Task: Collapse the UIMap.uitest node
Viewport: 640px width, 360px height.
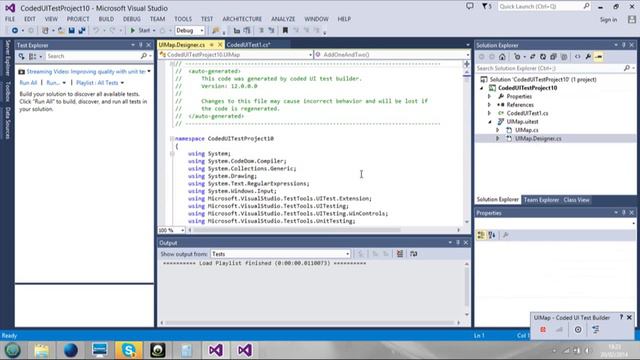Action: point(490,122)
